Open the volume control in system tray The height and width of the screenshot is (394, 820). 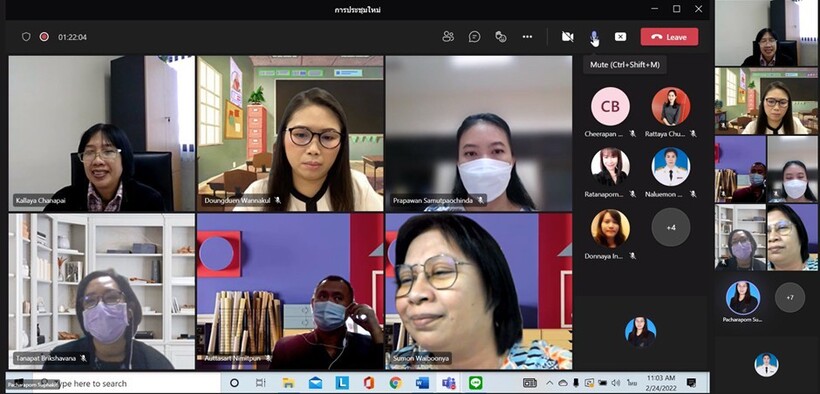[616, 383]
